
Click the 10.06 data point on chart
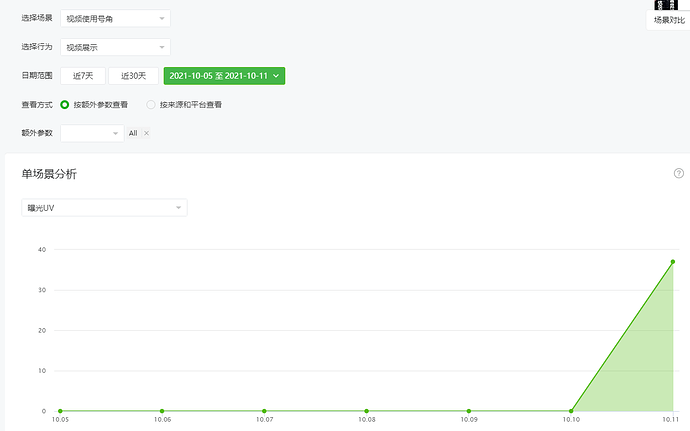click(x=162, y=411)
